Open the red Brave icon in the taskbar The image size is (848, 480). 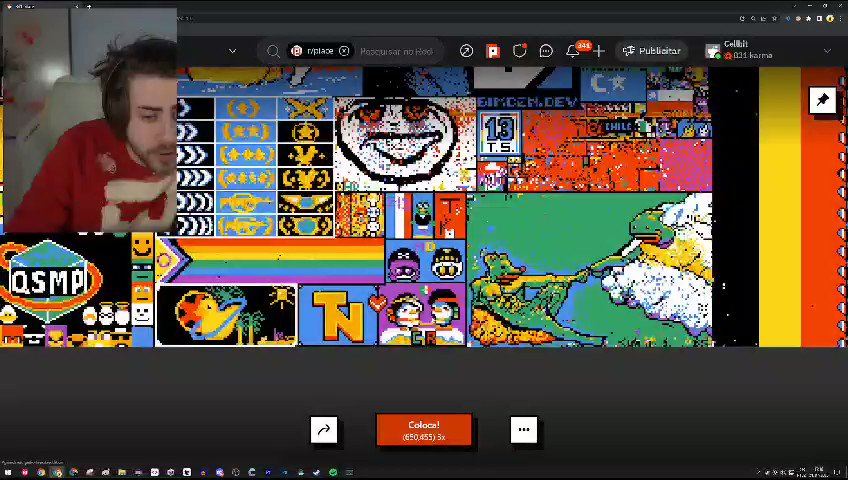tap(25, 472)
